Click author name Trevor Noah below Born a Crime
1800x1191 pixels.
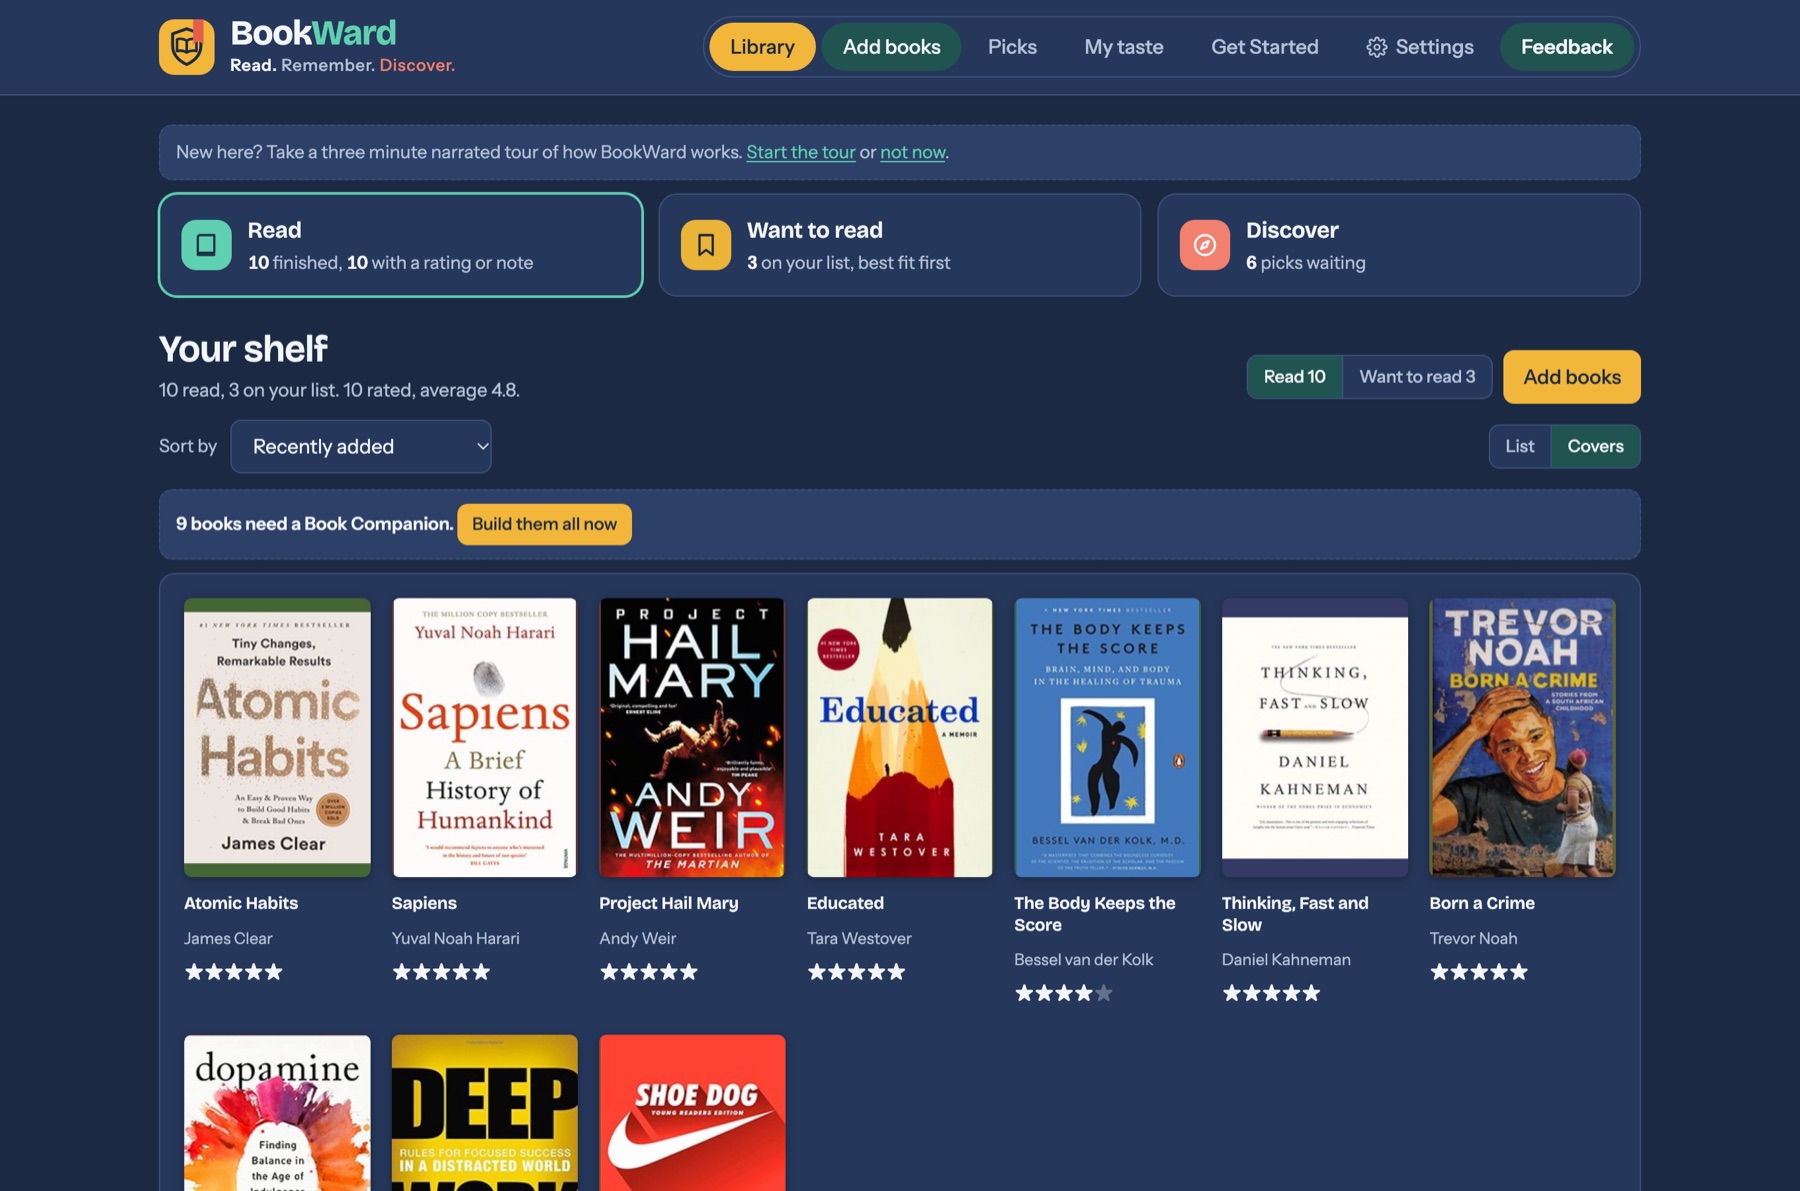click(x=1473, y=938)
